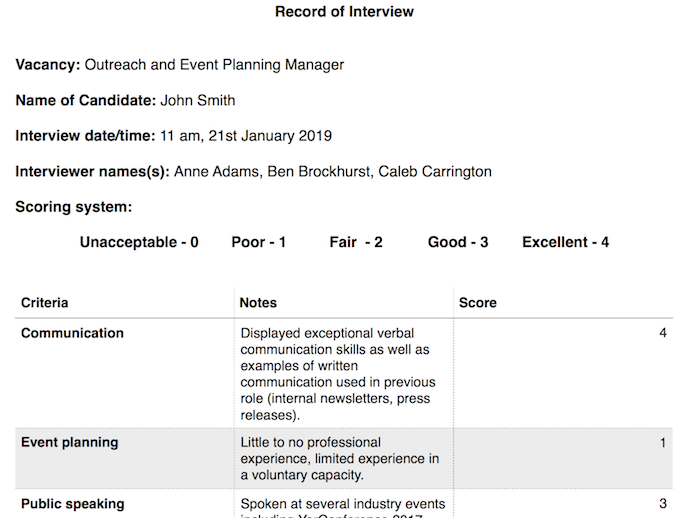688x518 pixels.
Task: Click the Good - 3 score label
Action: click(x=458, y=242)
